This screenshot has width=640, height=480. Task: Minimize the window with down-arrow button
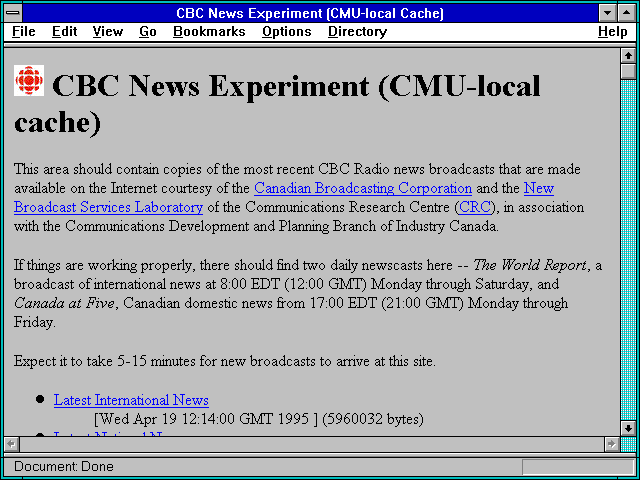point(607,13)
